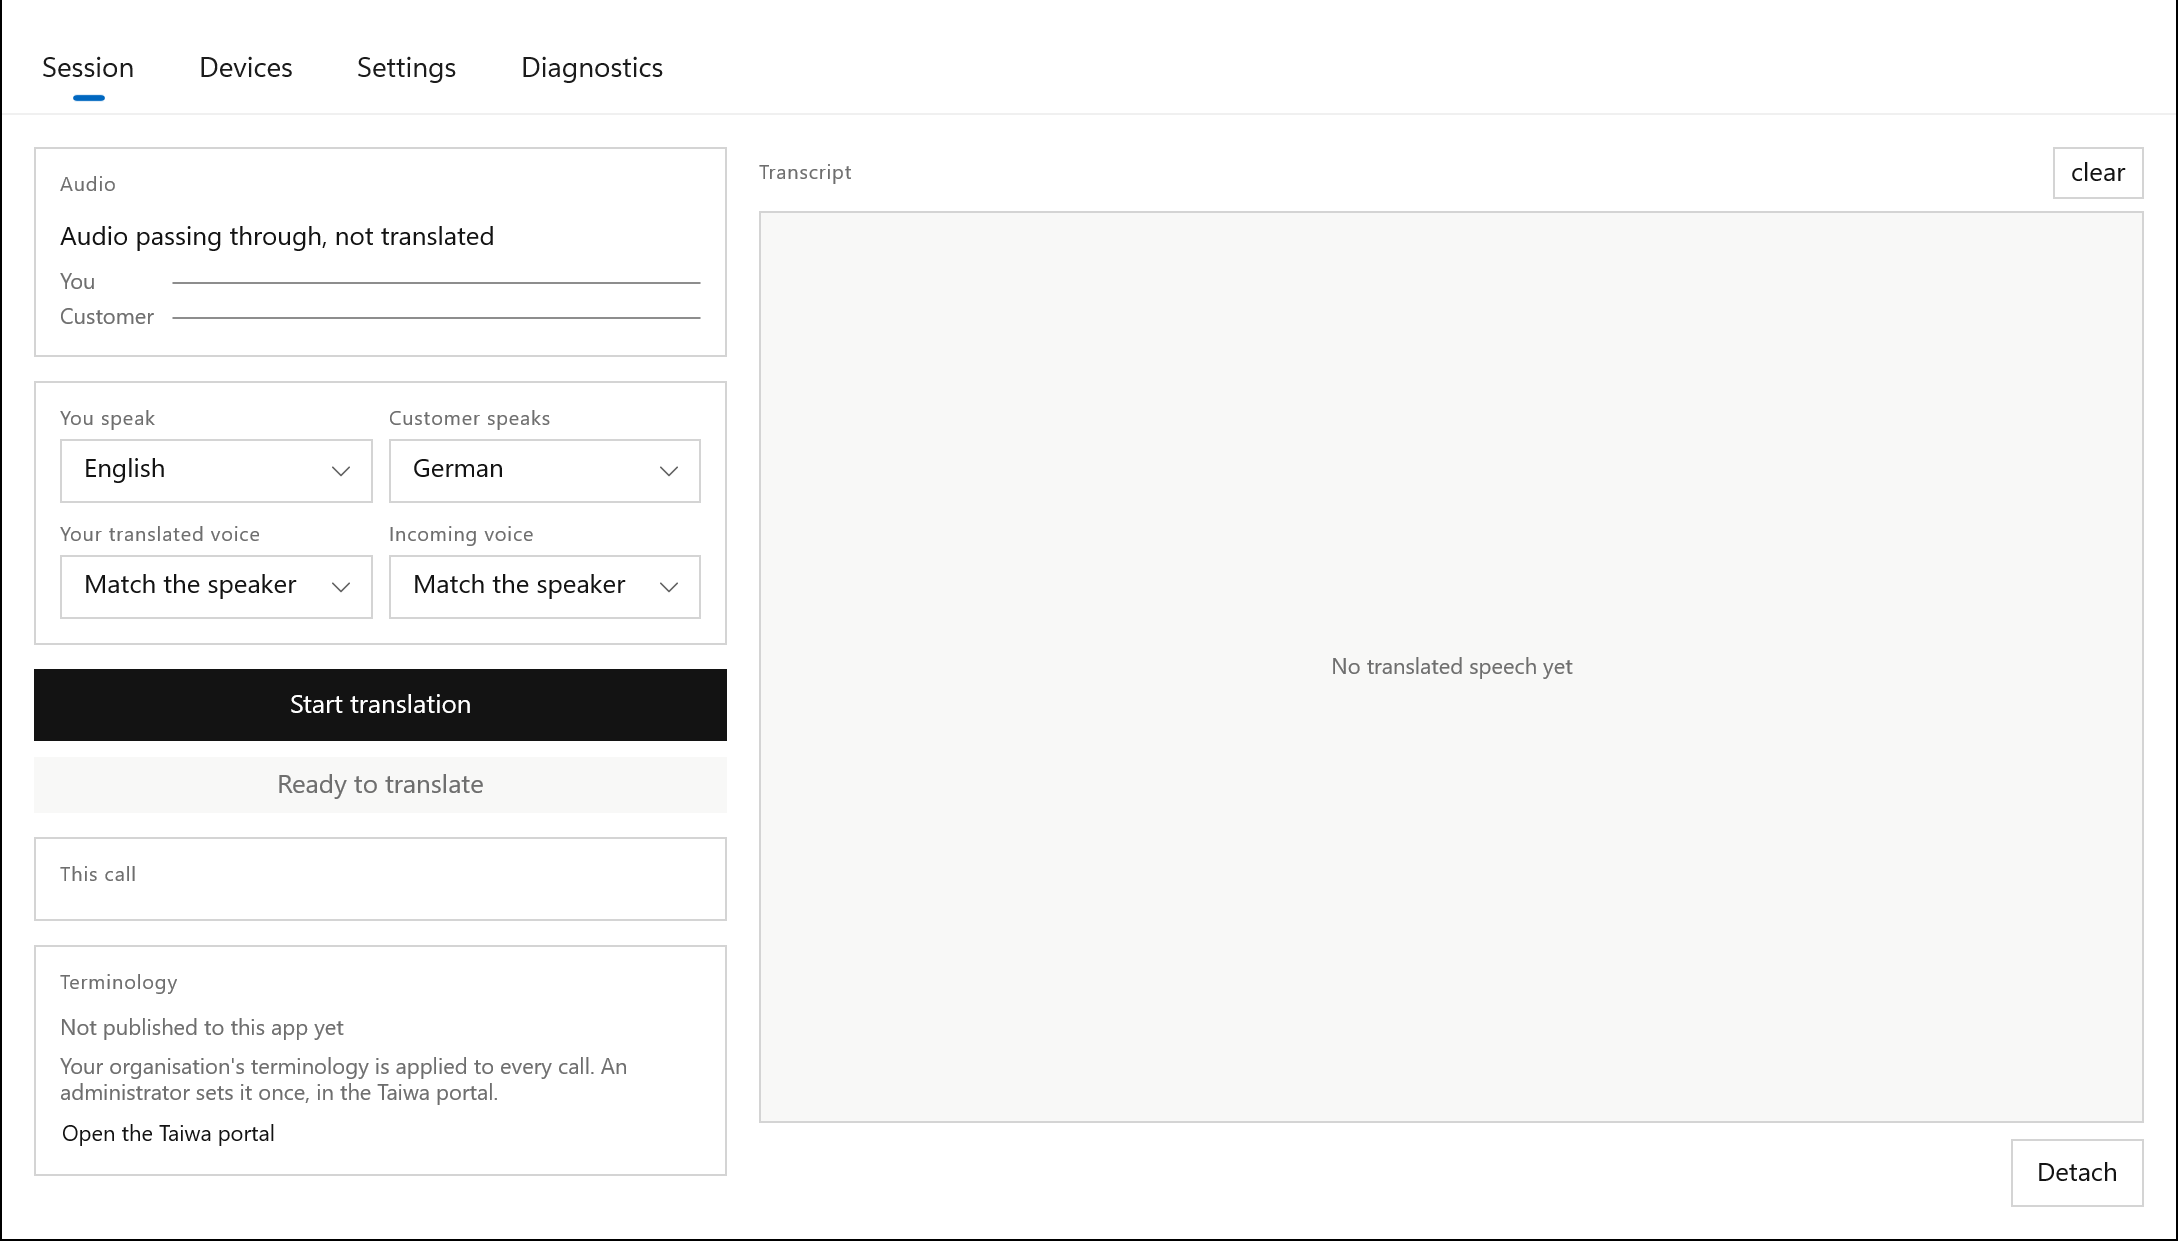The image size is (2178, 1241).
Task: Open the Settings tab
Action: point(406,68)
